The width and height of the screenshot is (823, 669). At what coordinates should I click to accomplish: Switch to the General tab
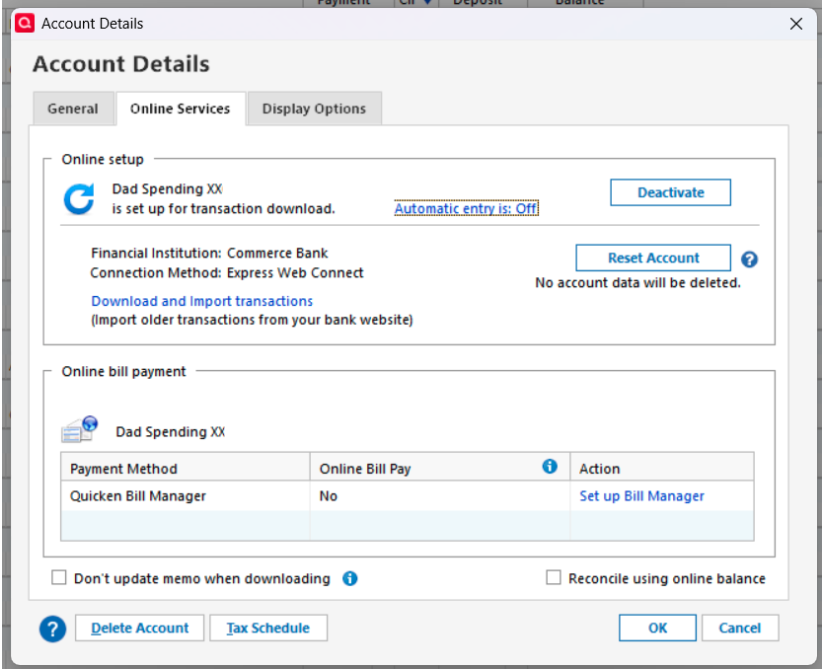pos(73,109)
